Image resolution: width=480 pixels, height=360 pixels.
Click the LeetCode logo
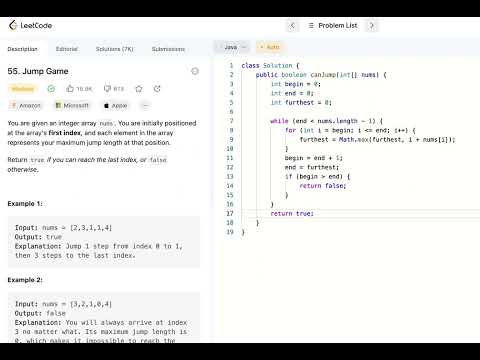30,25
